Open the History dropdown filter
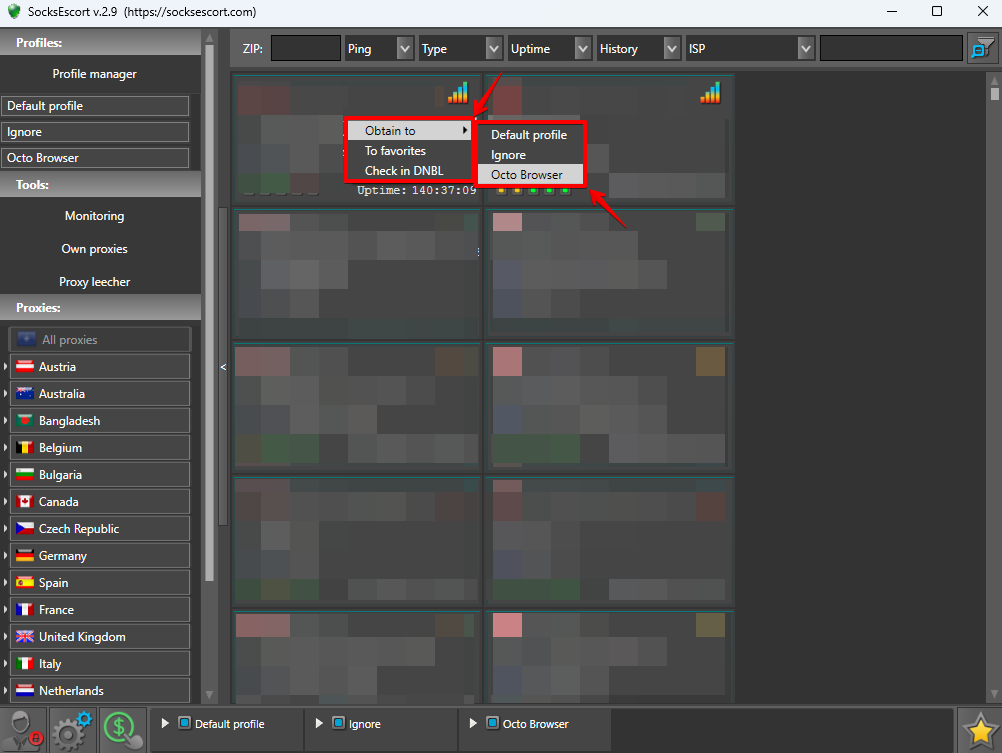 (638, 49)
